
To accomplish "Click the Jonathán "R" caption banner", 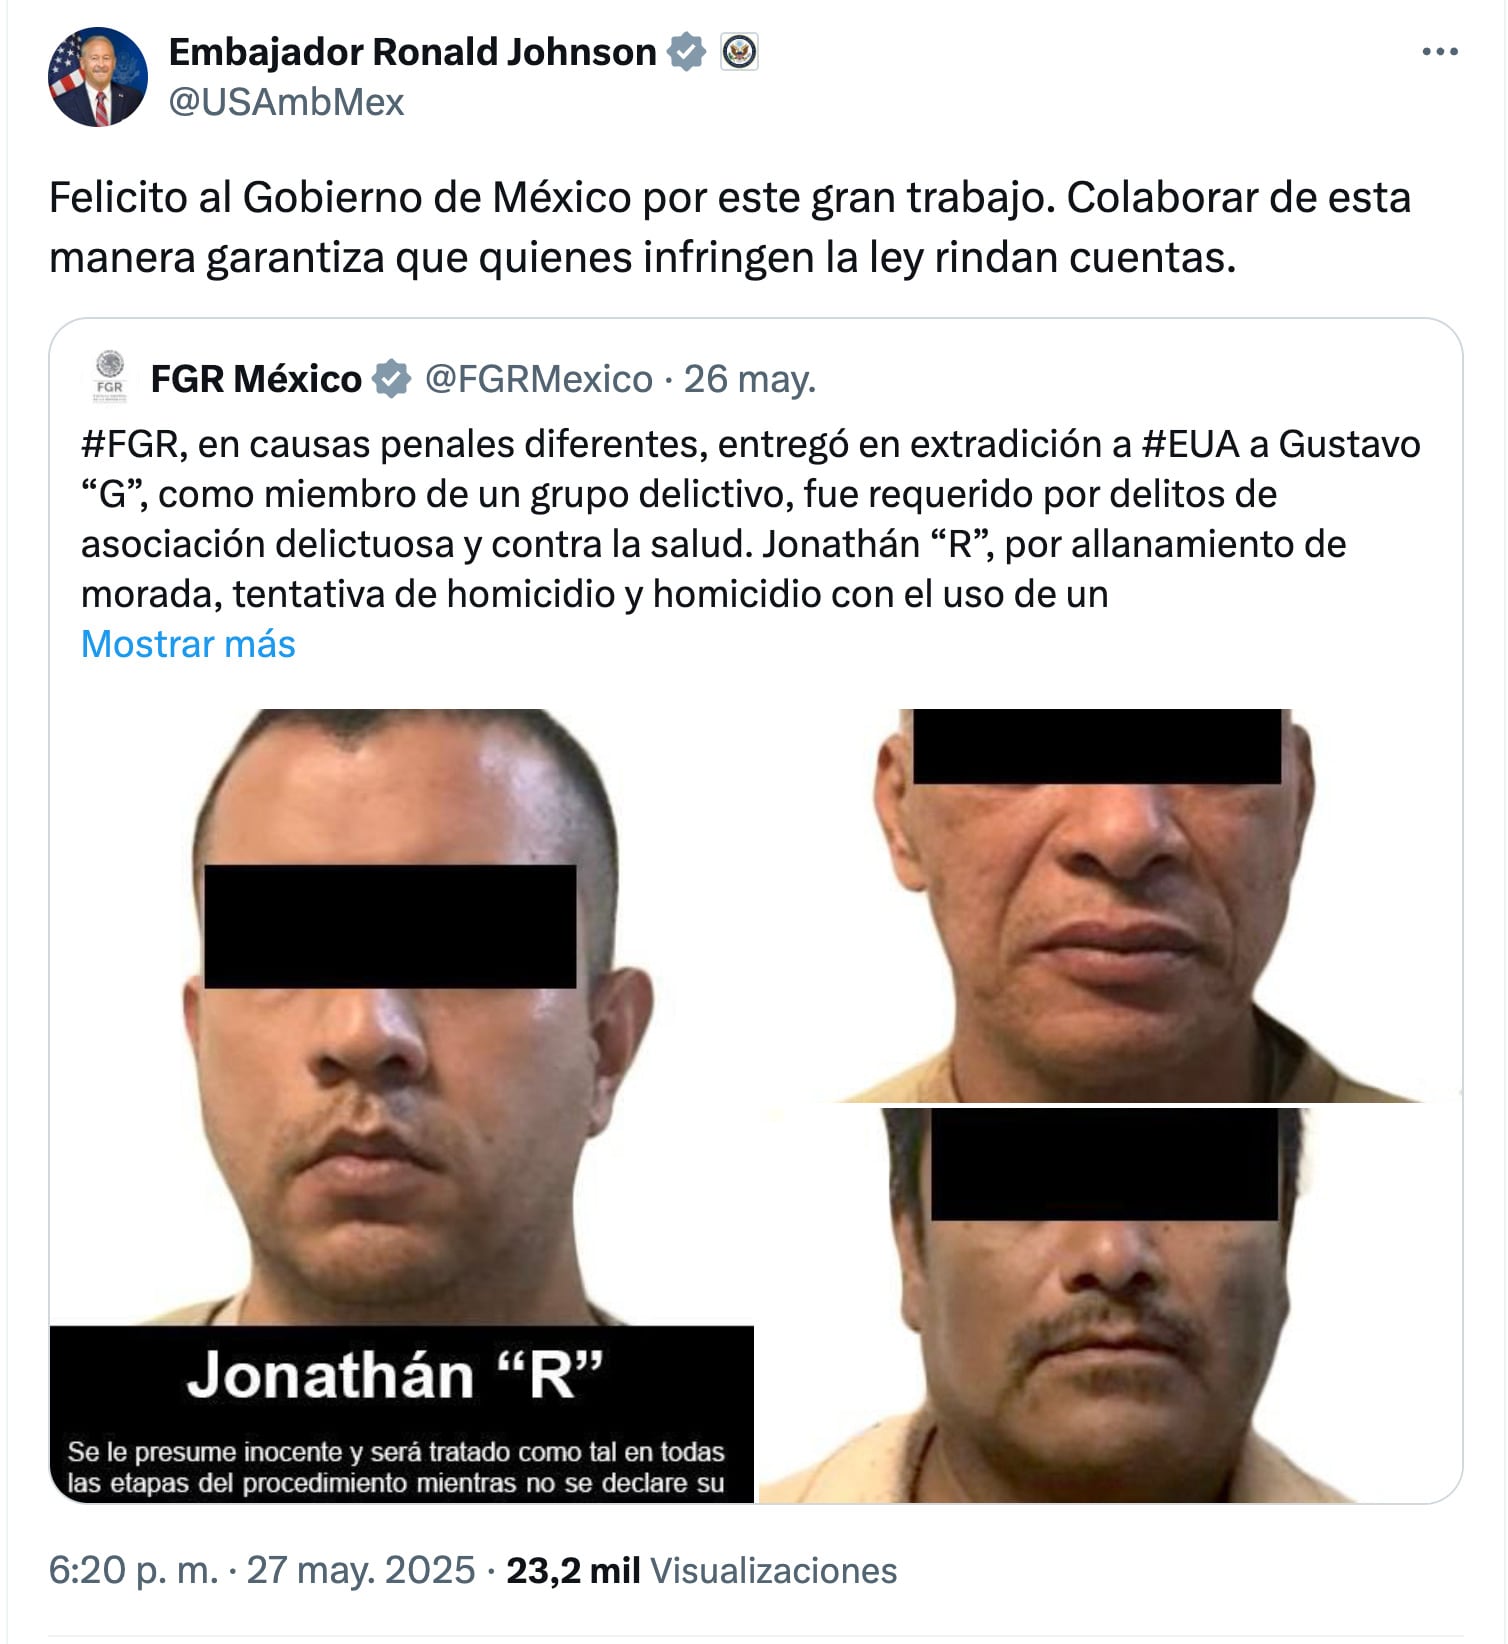I will point(402,1414).
